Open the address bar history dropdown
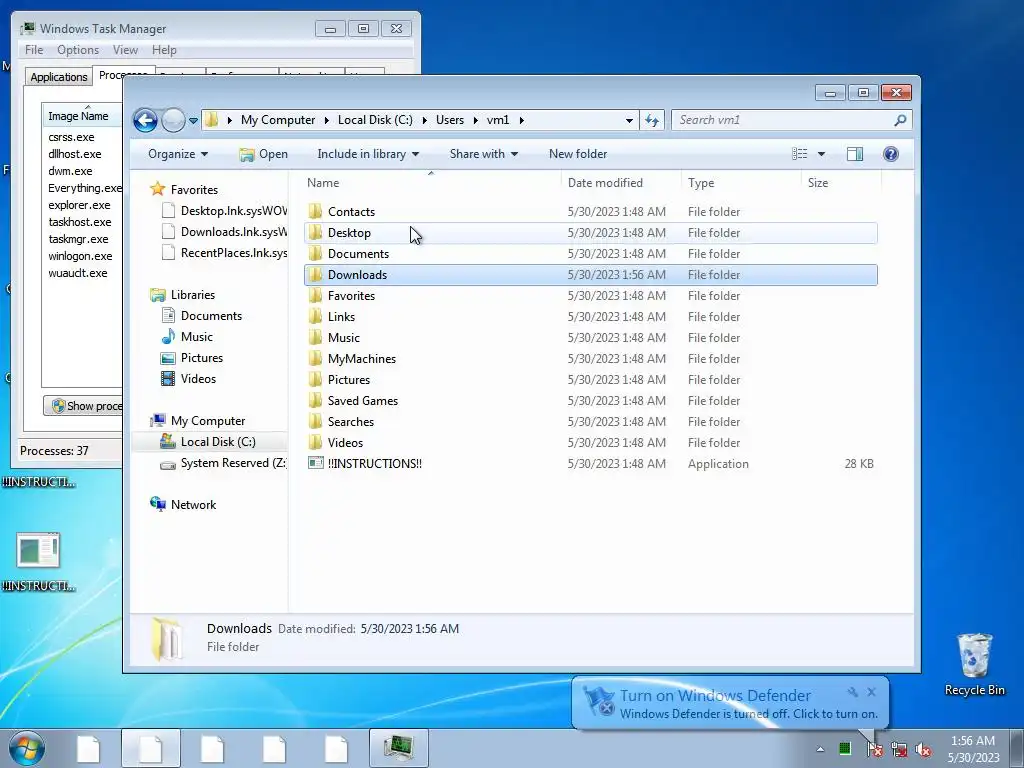The height and width of the screenshot is (768, 1024). click(x=629, y=120)
